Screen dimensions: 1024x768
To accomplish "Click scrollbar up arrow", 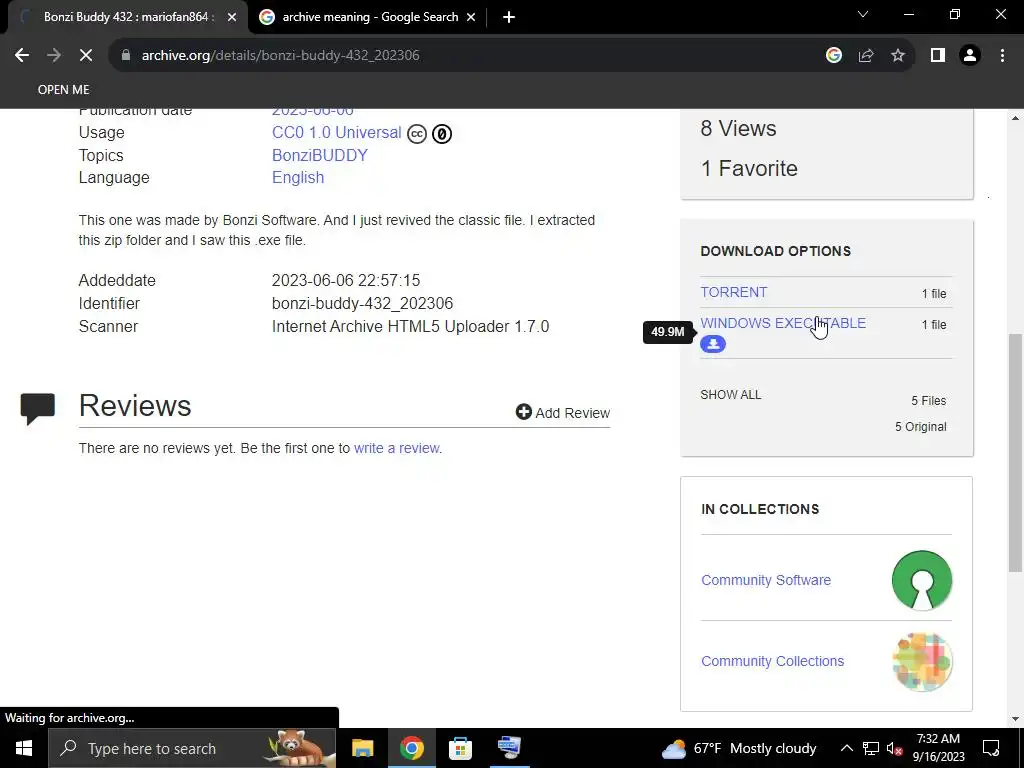I will click(x=1016, y=118).
